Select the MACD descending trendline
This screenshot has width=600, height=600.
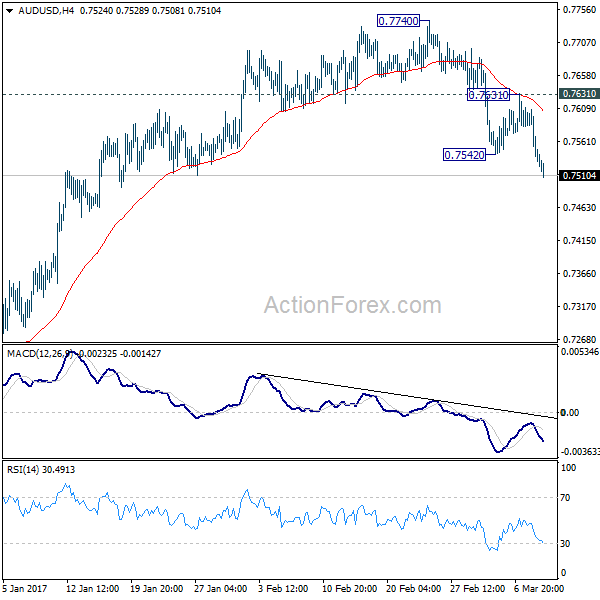(x=407, y=396)
